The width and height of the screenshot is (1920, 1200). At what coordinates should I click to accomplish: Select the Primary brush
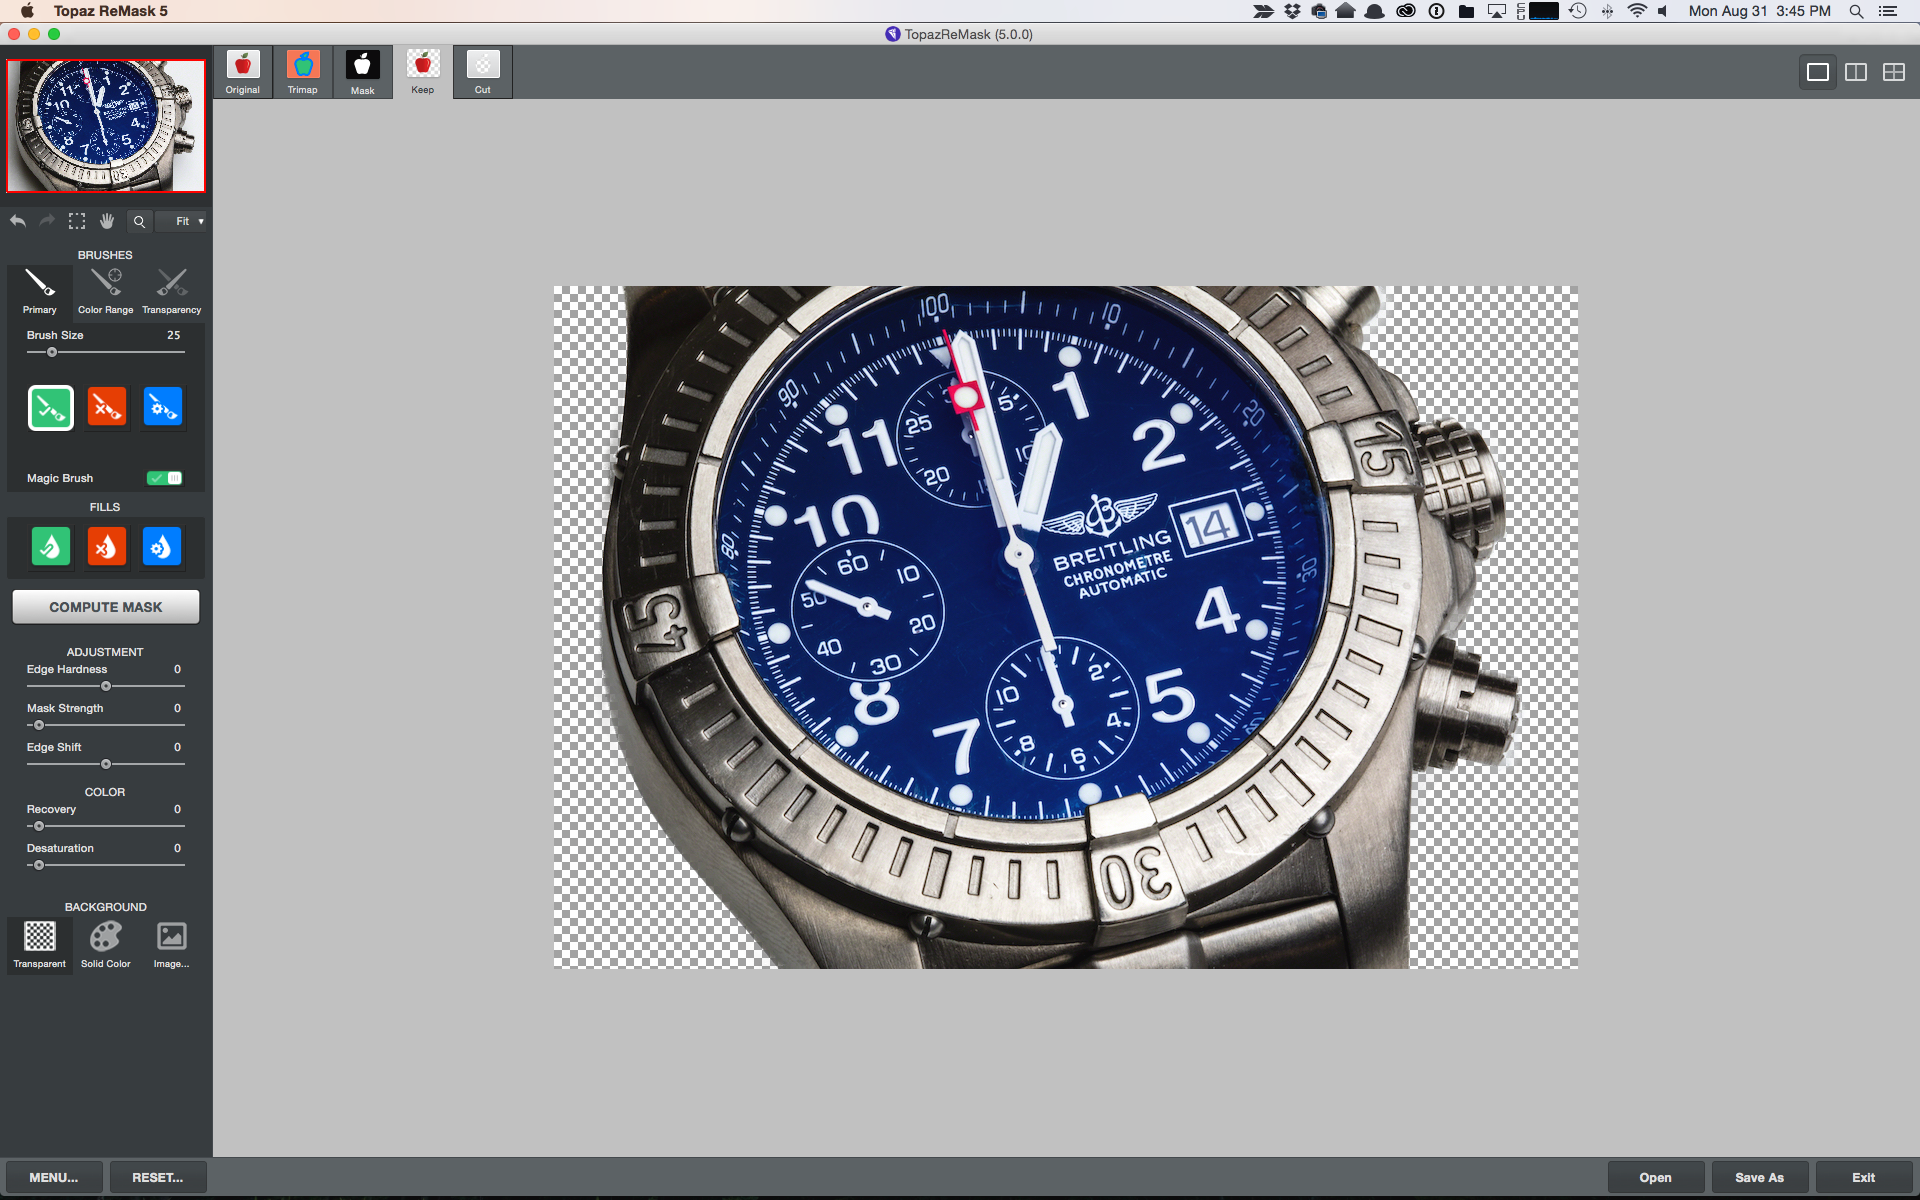point(40,291)
